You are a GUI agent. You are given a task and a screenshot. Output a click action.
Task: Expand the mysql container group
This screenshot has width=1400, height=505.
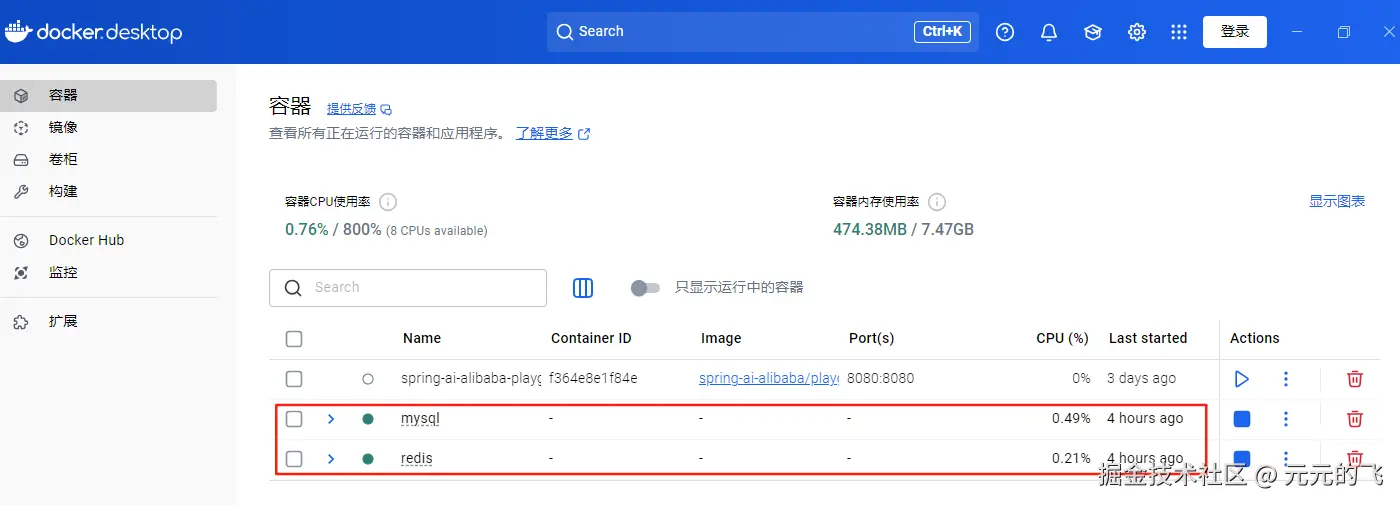click(x=331, y=419)
